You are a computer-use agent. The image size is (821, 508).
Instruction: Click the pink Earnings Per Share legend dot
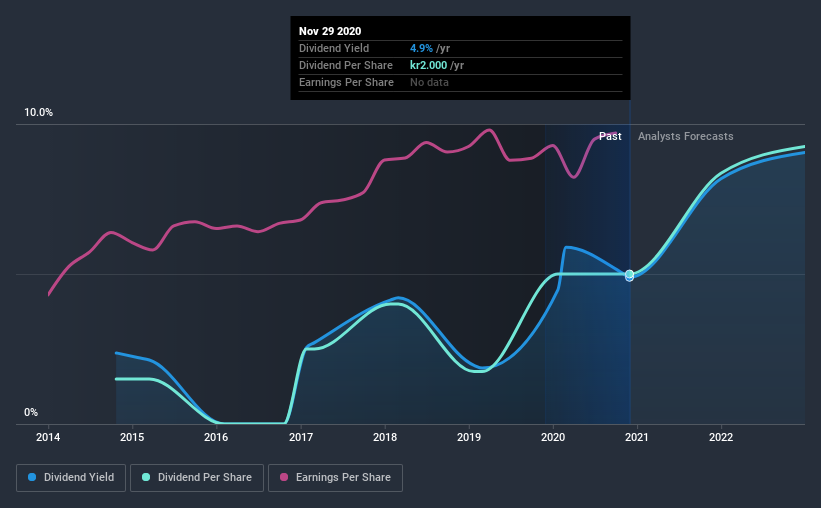[x=284, y=477]
